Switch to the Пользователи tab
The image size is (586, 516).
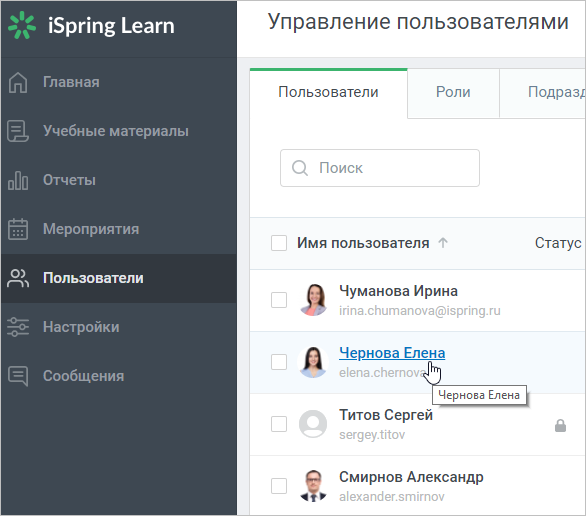pos(328,92)
